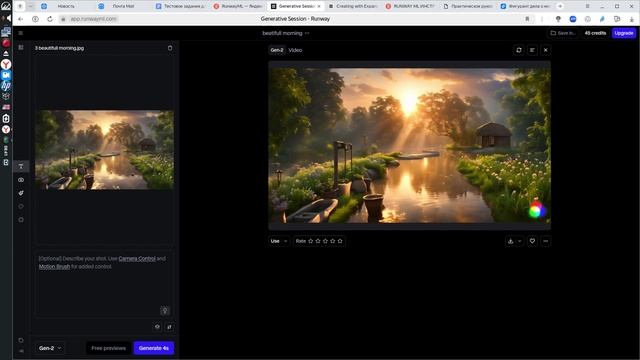Show generation details icon above the result
Viewport: 640px width, 360px height.
(532, 50)
